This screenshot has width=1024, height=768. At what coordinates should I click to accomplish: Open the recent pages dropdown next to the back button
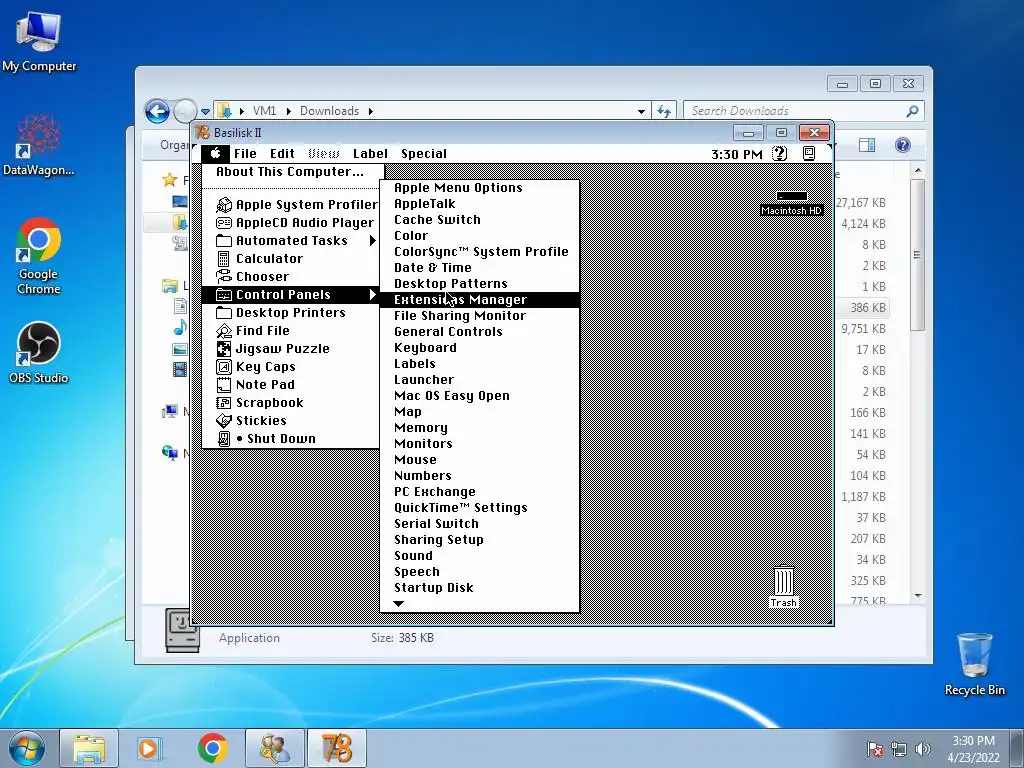(205, 112)
